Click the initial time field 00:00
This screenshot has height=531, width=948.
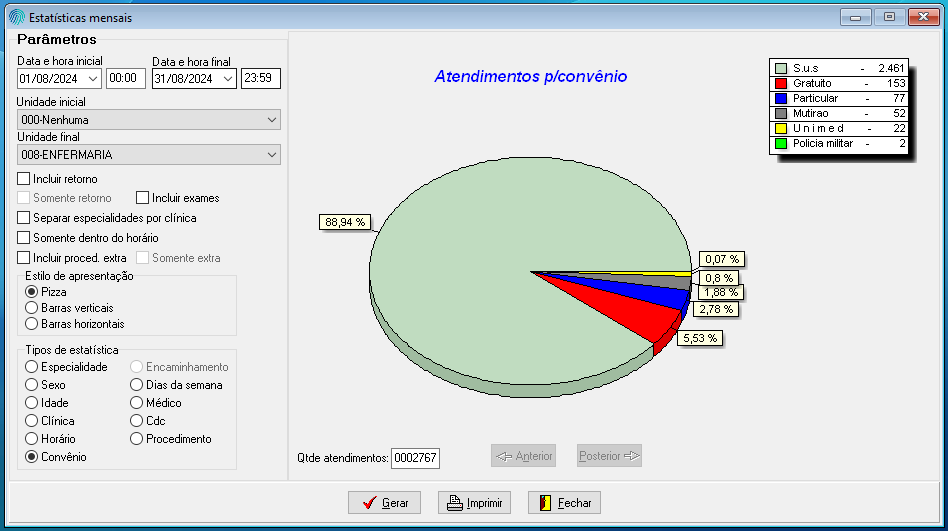coord(126,78)
